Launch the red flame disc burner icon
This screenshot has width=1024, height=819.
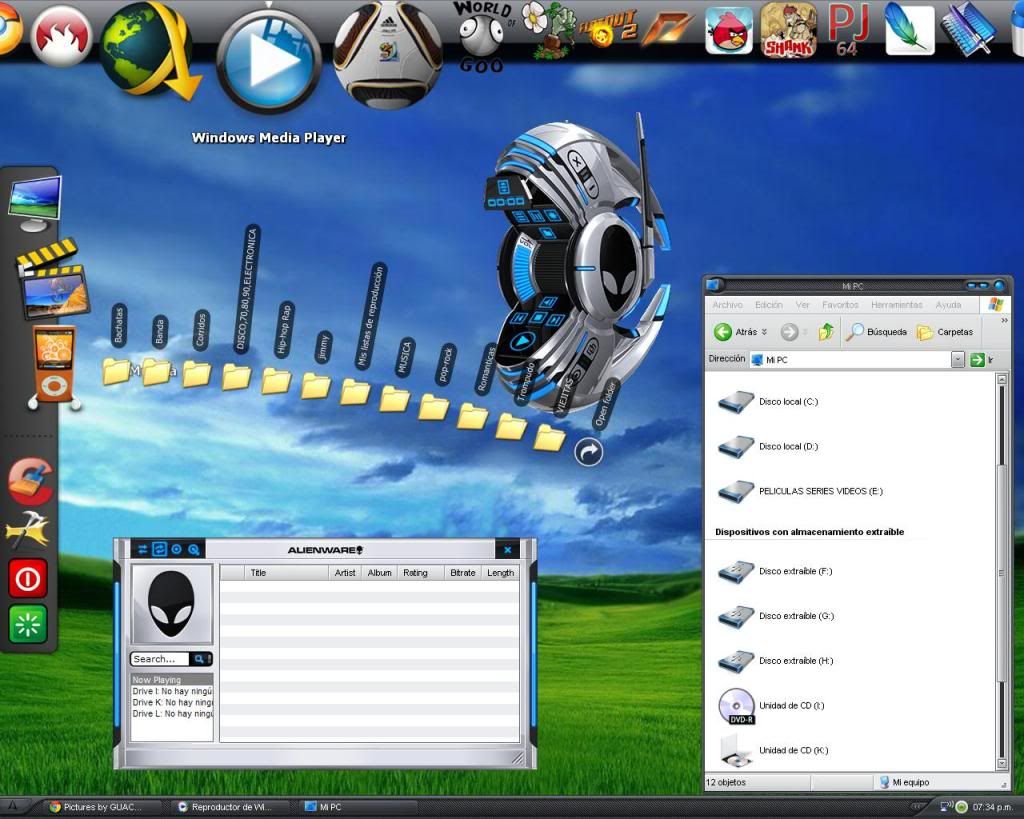coord(61,37)
